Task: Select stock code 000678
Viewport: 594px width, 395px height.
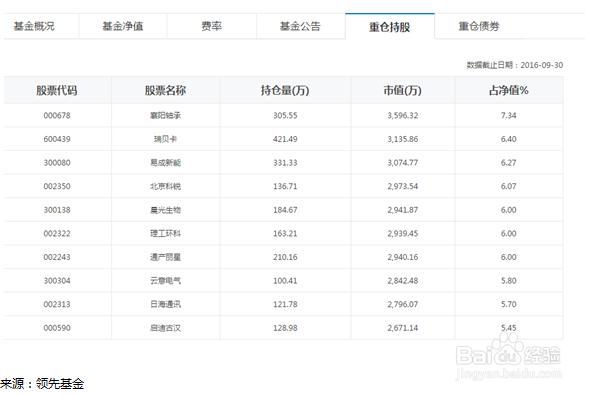Action: [x=57, y=116]
